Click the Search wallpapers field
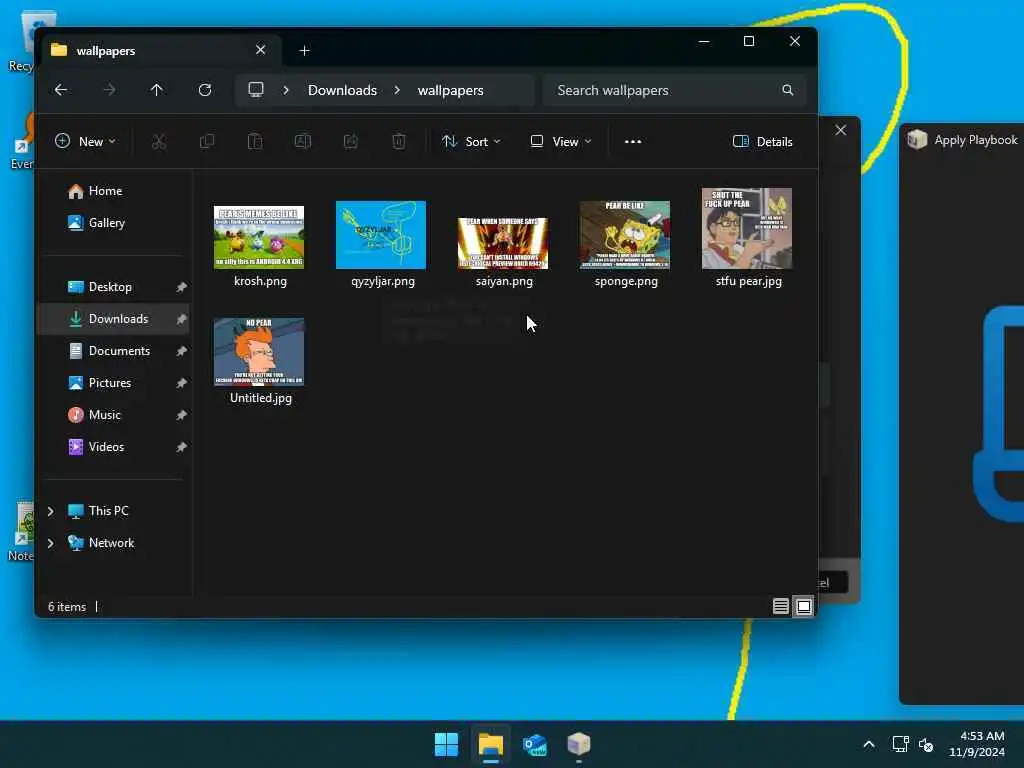Viewport: 1024px width, 768px height. pos(674,90)
